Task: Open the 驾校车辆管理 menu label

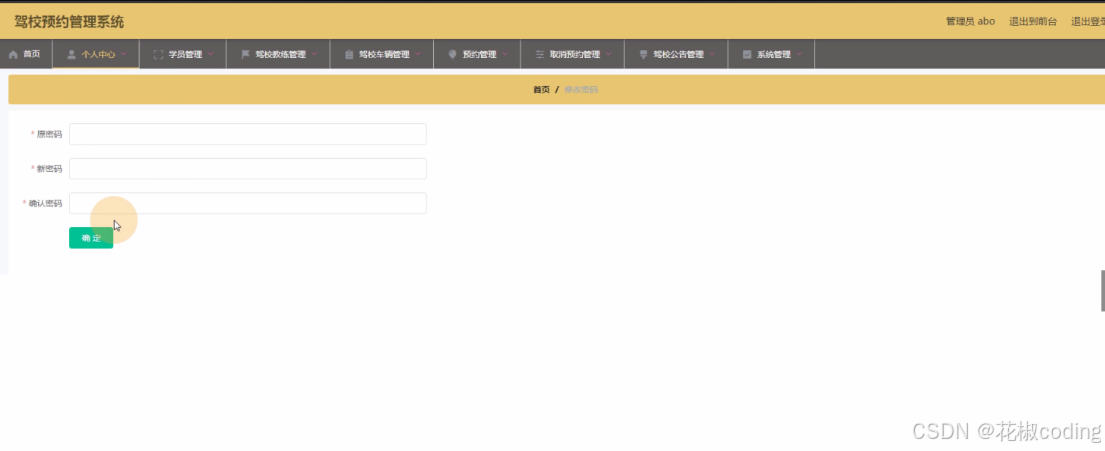Action: tap(384, 54)
